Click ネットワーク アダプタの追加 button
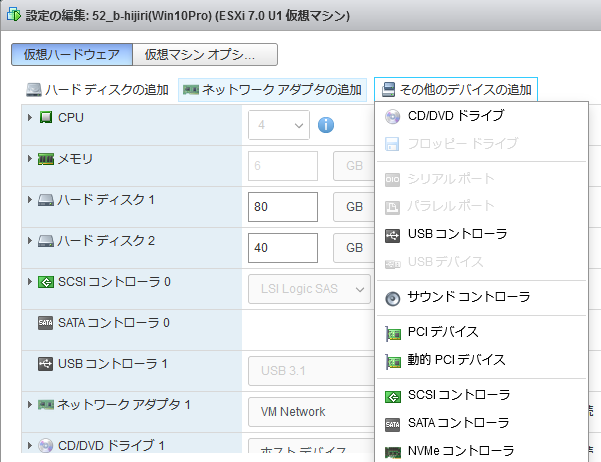The image size is (601, 462). click(x=273, y=90)
